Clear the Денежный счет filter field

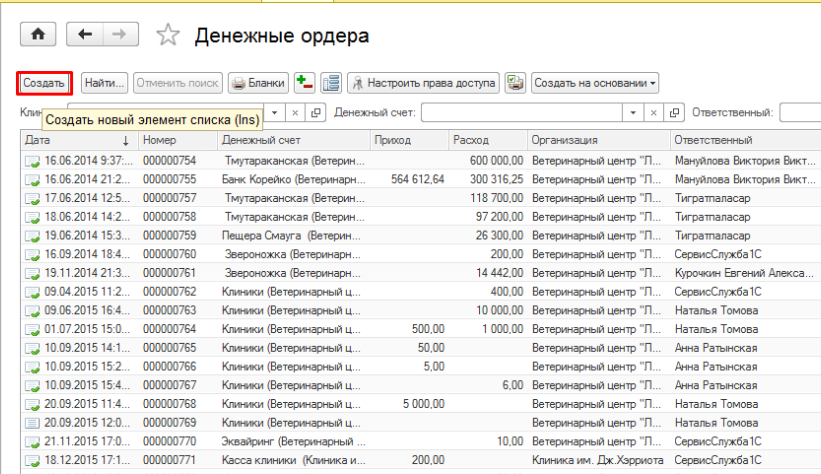coord(654,113)
